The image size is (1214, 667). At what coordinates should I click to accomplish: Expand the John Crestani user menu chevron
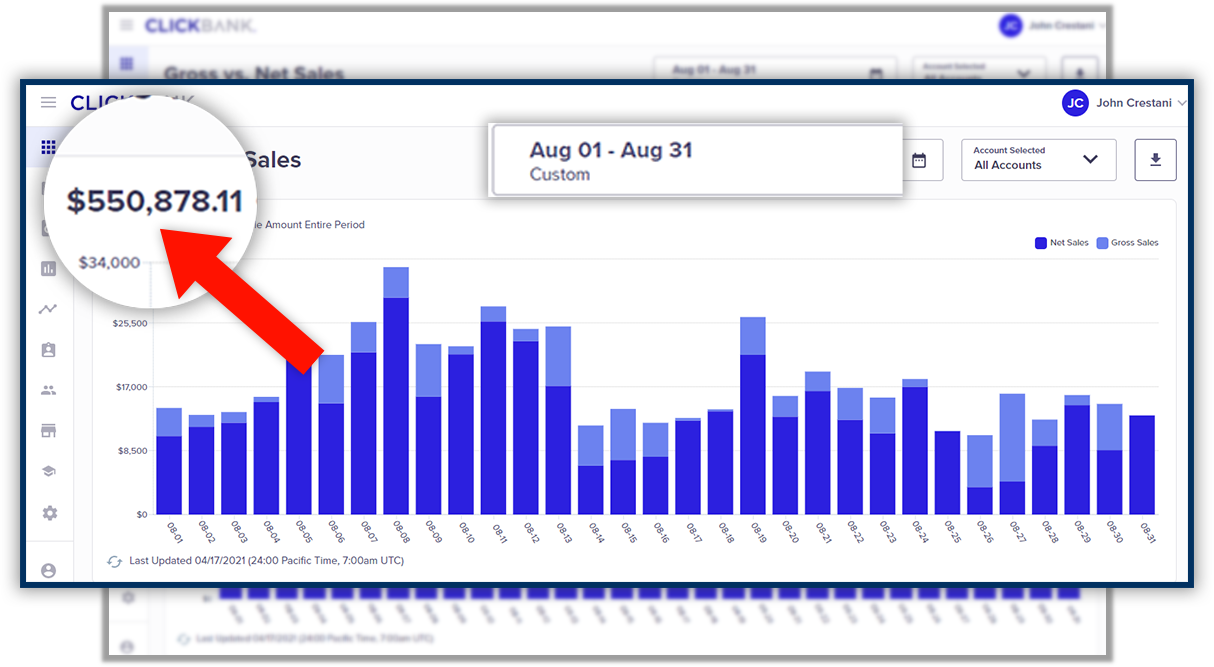point(1182,103)
